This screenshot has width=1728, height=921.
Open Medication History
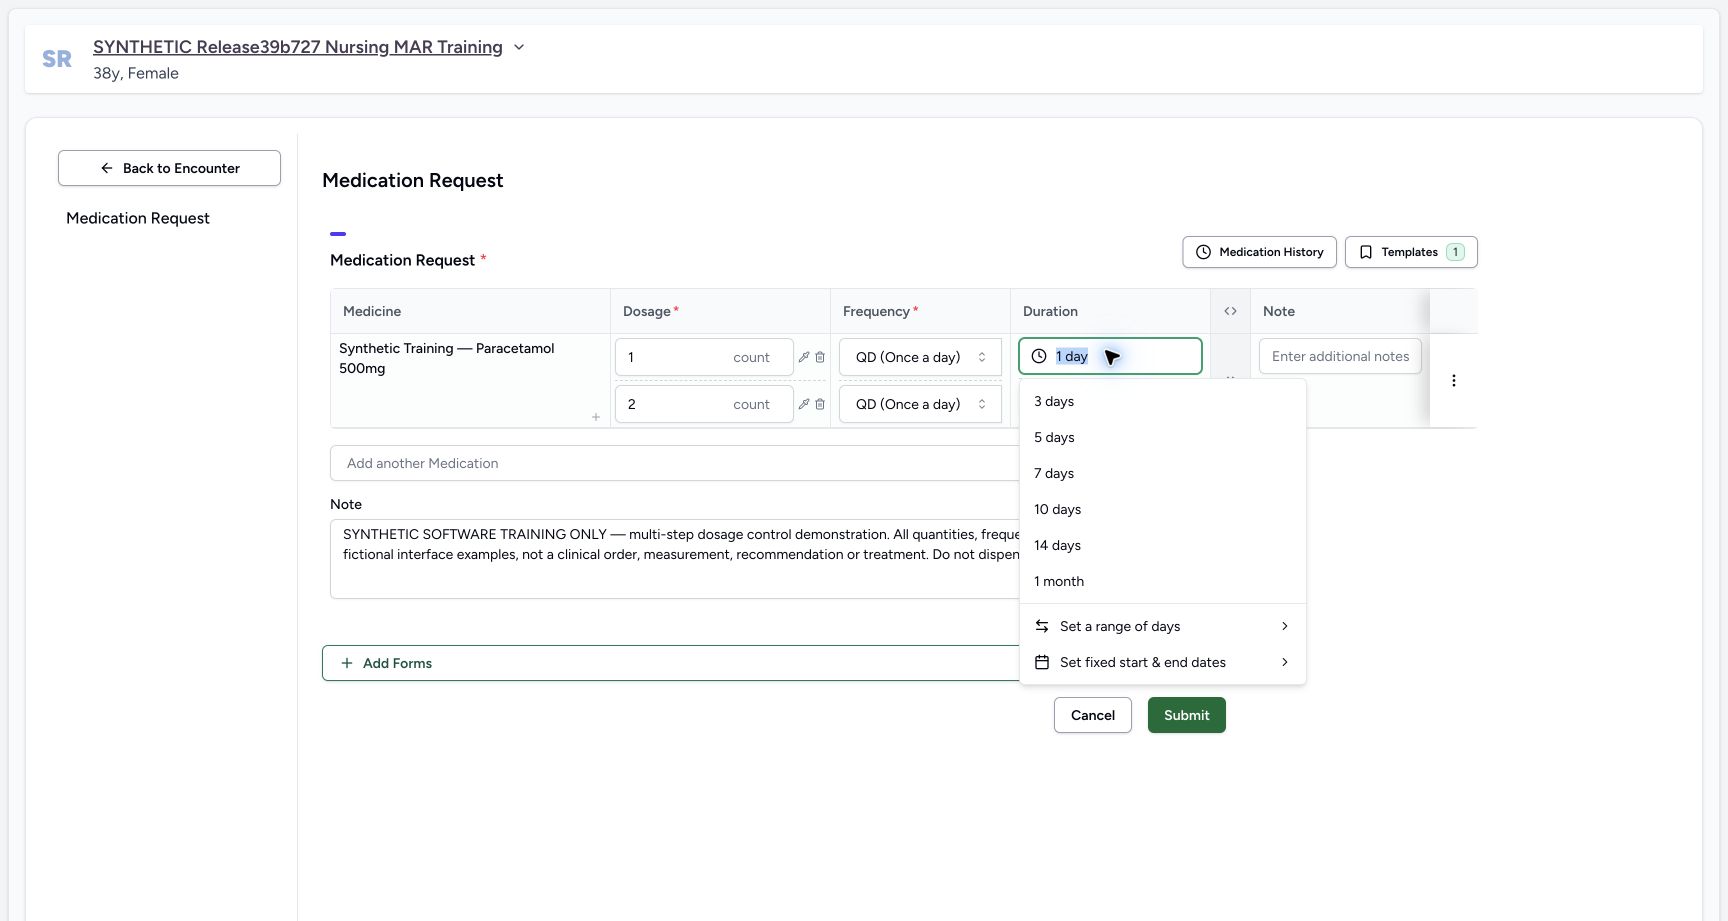tap(1259, 252)
